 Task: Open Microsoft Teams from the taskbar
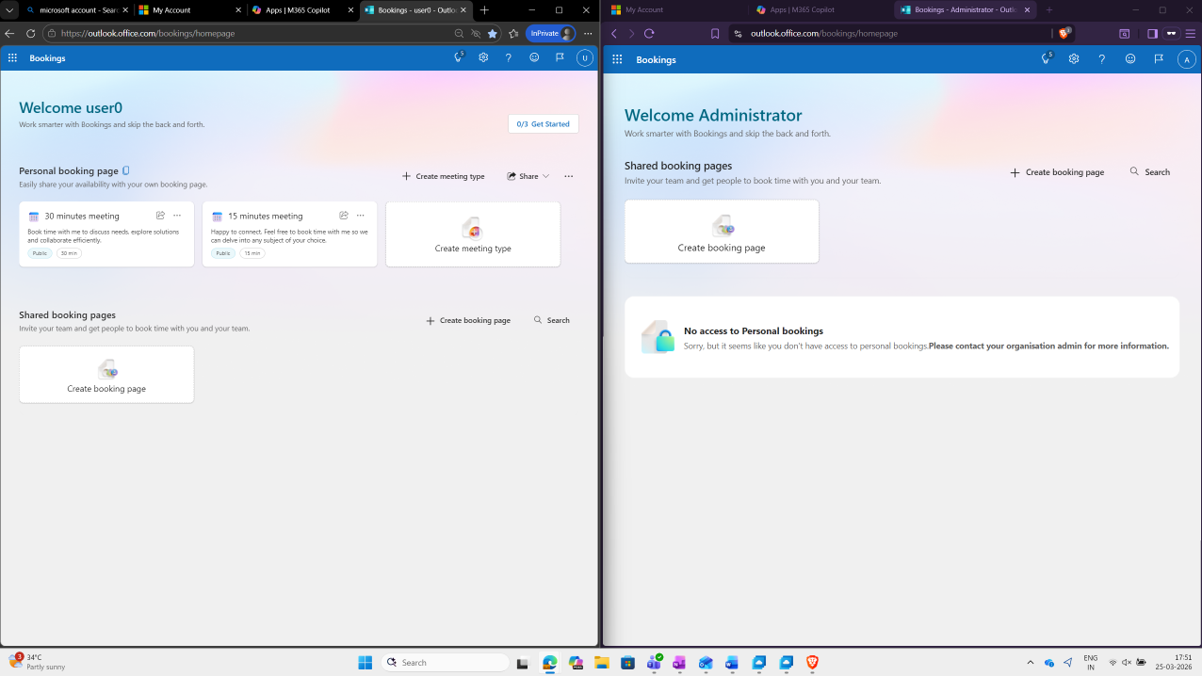654,662
